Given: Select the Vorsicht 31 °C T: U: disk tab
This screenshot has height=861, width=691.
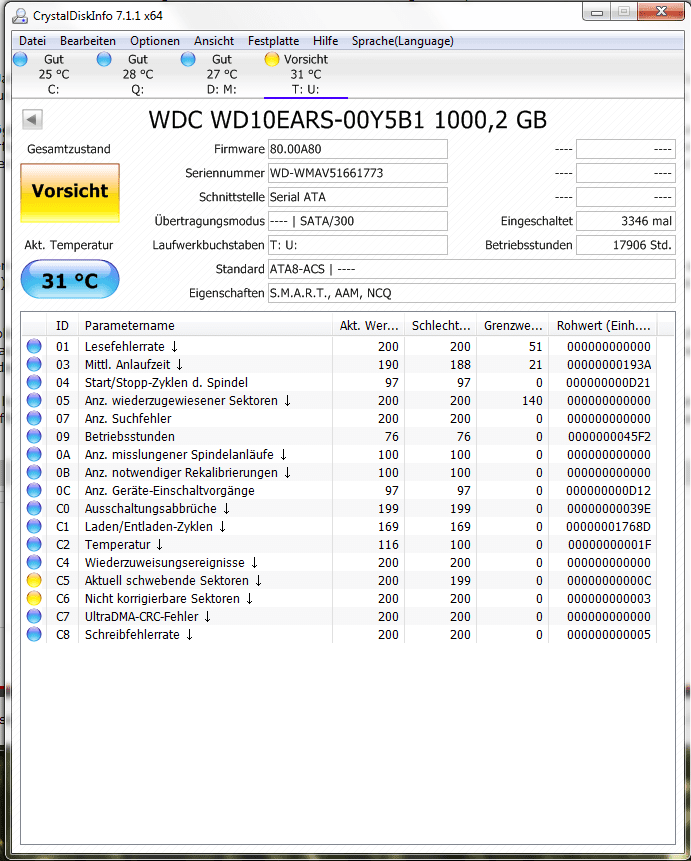Looking at the screenshot, I should [x=305, y=74].
